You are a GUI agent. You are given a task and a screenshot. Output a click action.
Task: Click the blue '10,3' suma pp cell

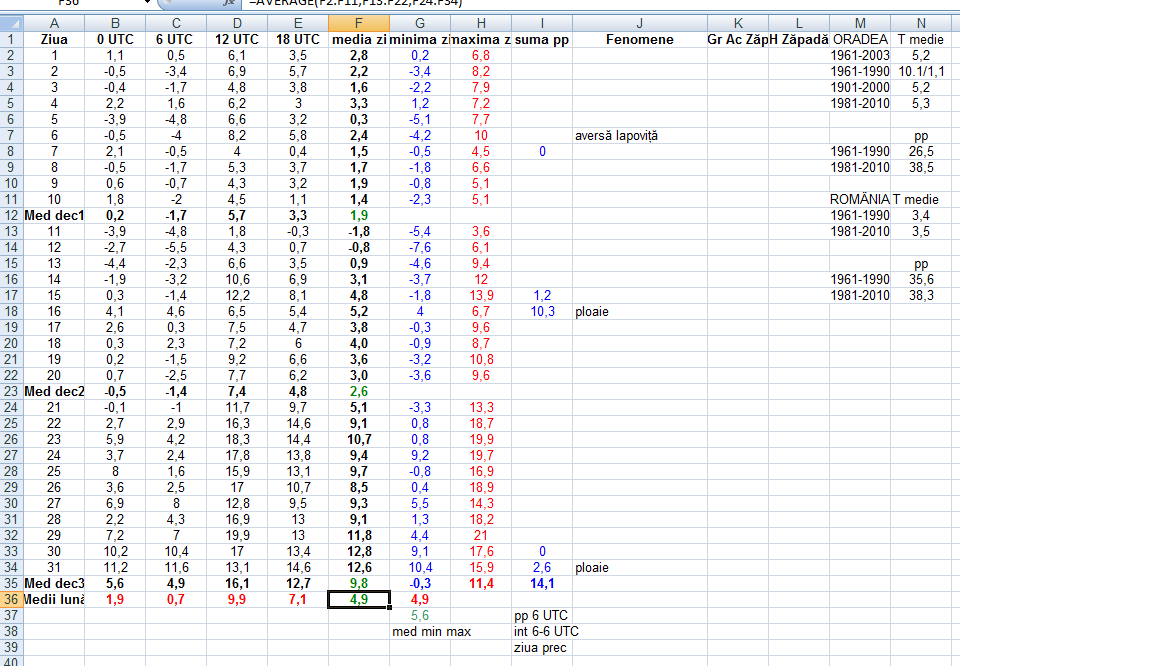(541, 312)
